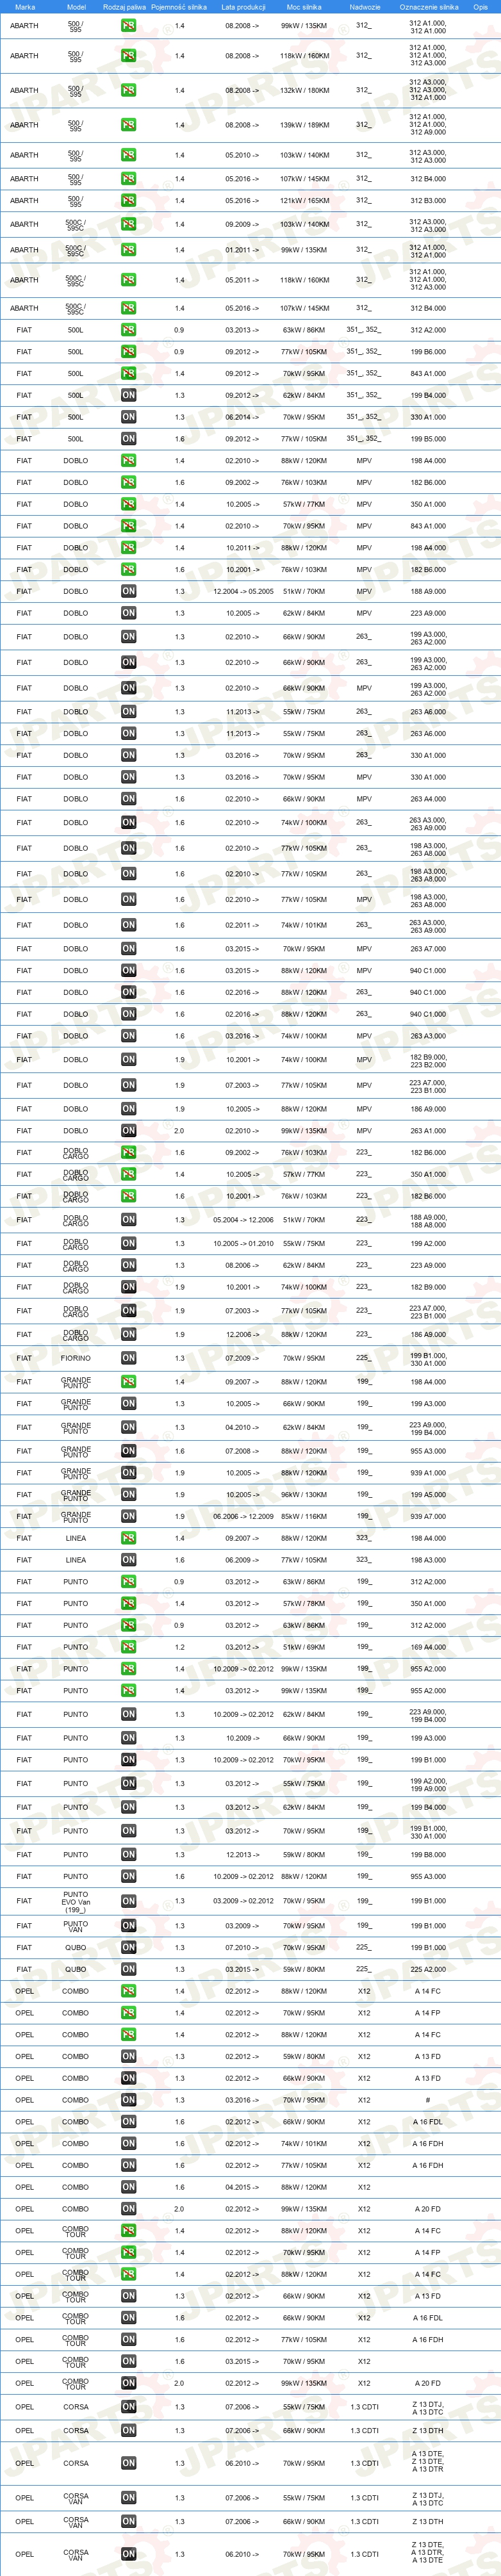The image size is (501, 2576).
Task: Click diesel ON icon in Punto EVO Van row
Action: click(x=128, y=1901)
